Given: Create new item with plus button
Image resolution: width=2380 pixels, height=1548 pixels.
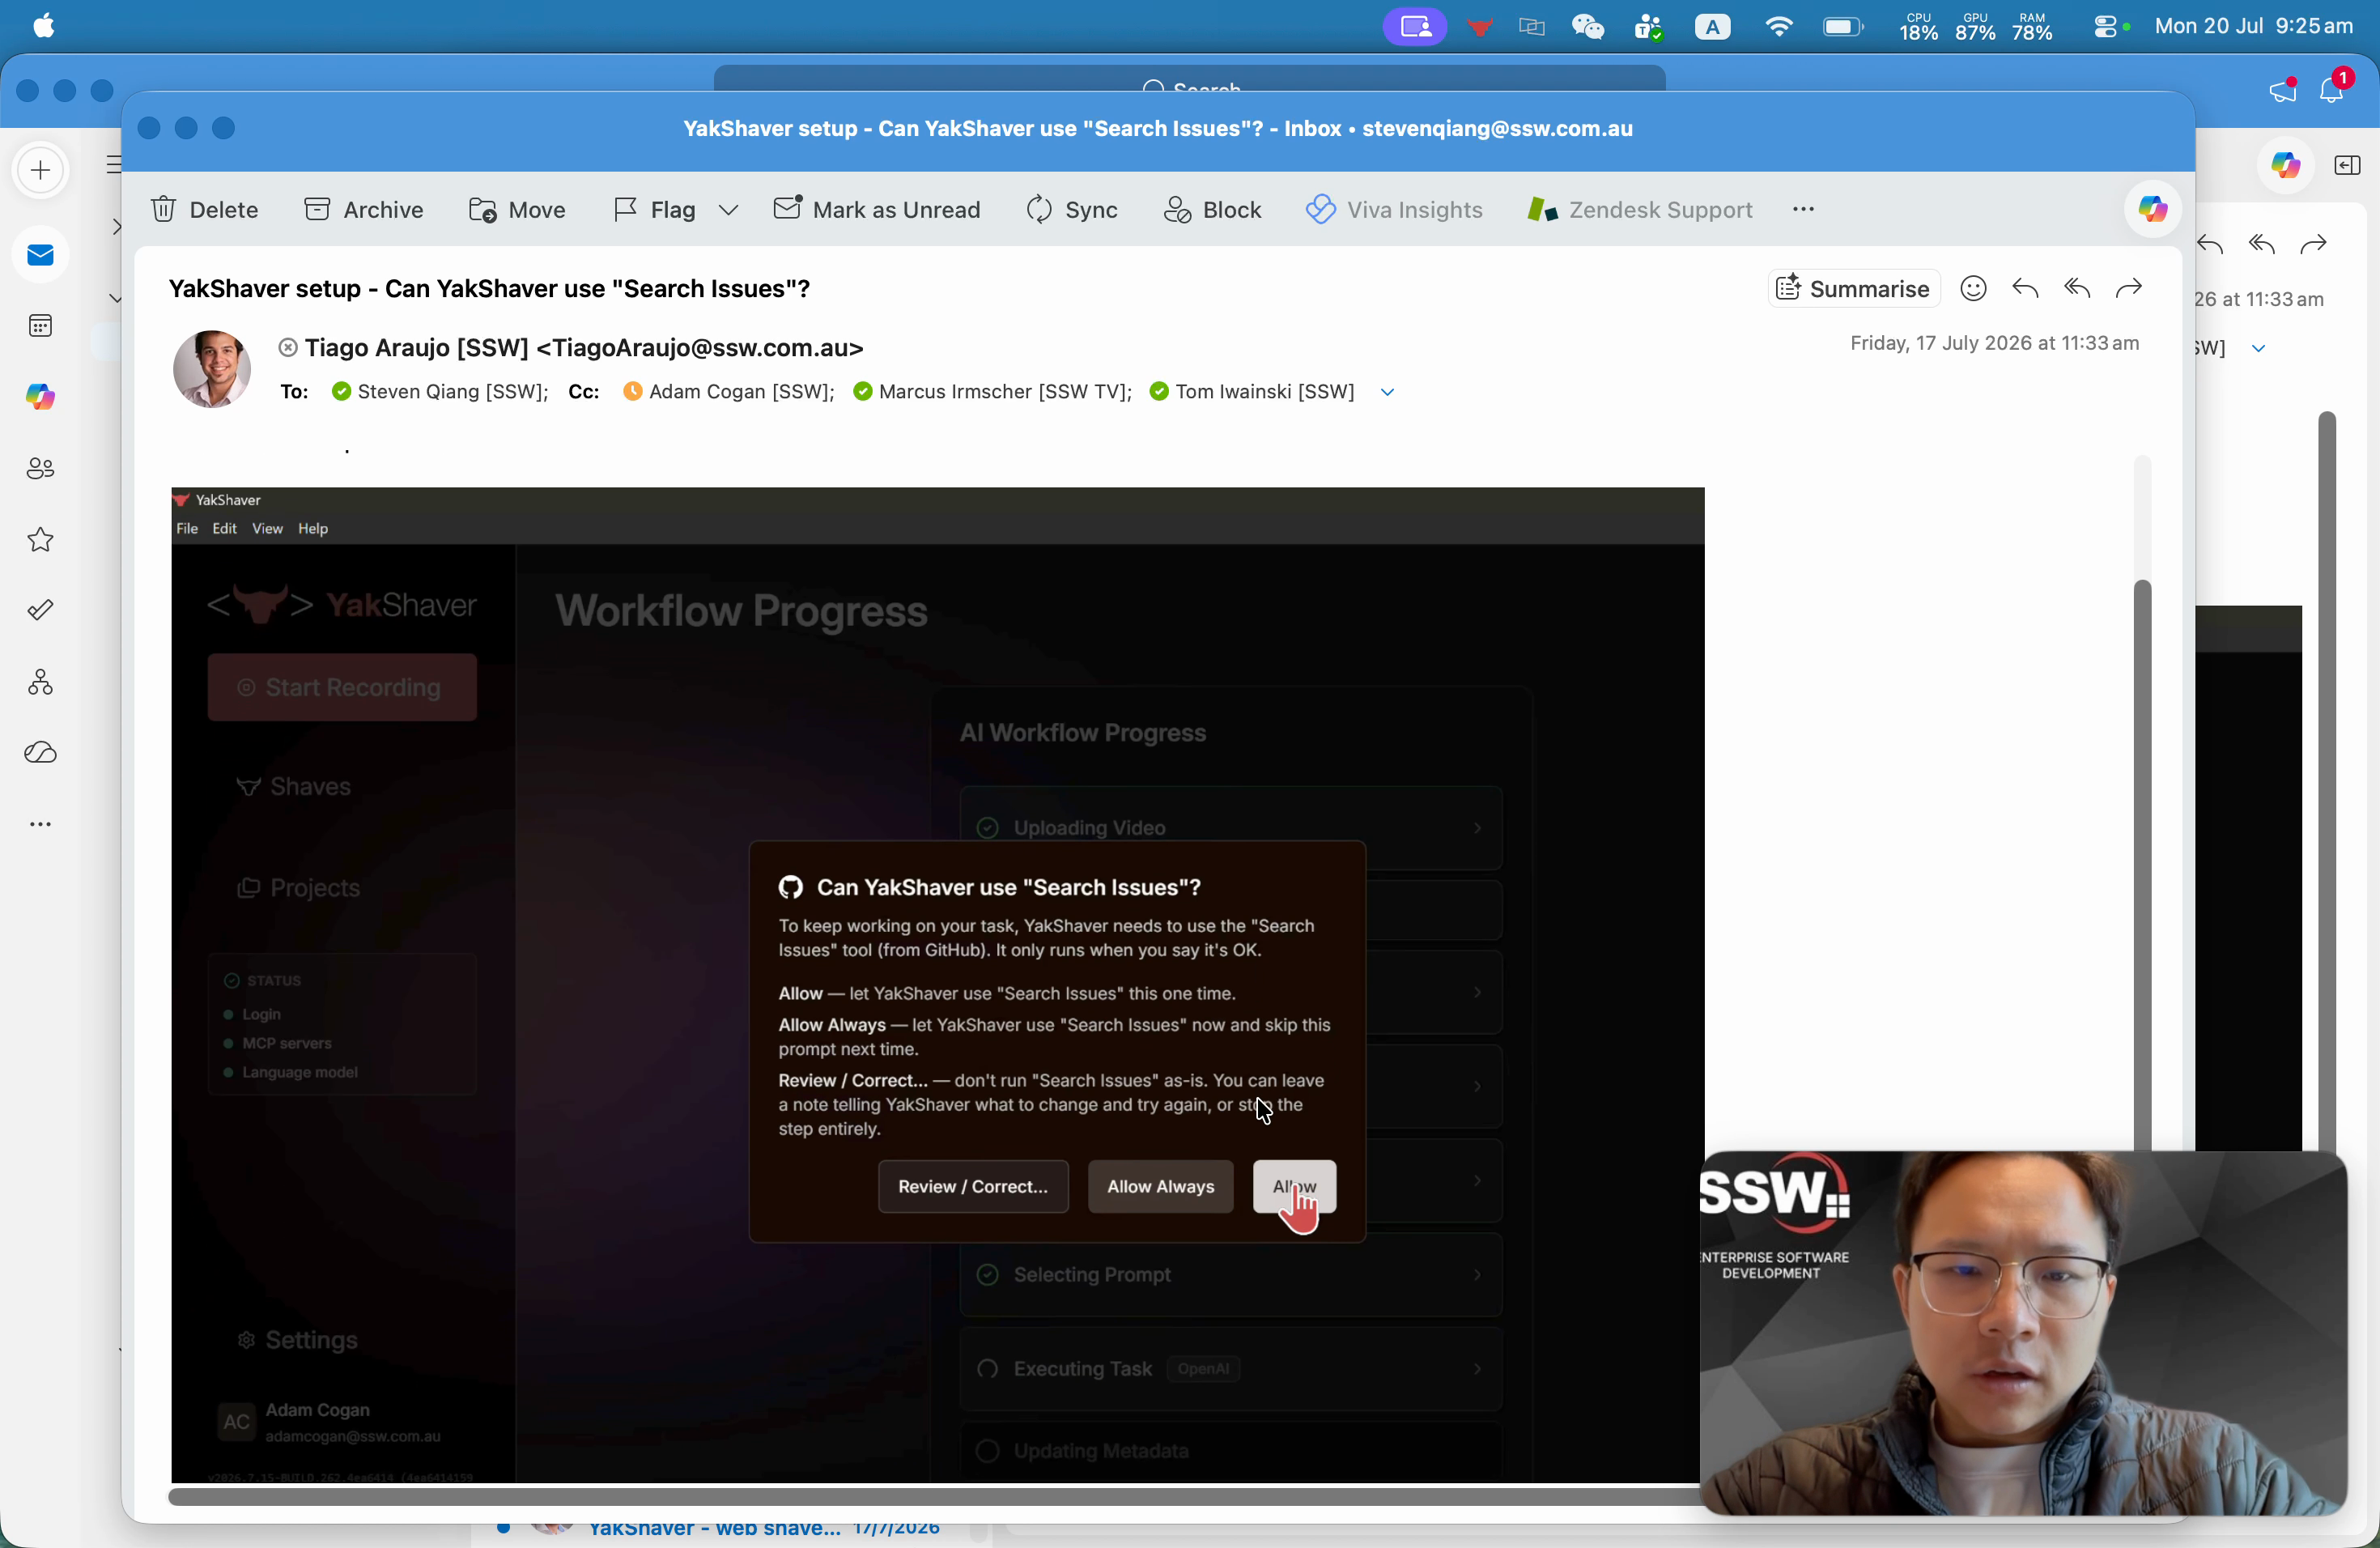Looking at the screenshot, I should pyautogui.click(x=41, y=171).
